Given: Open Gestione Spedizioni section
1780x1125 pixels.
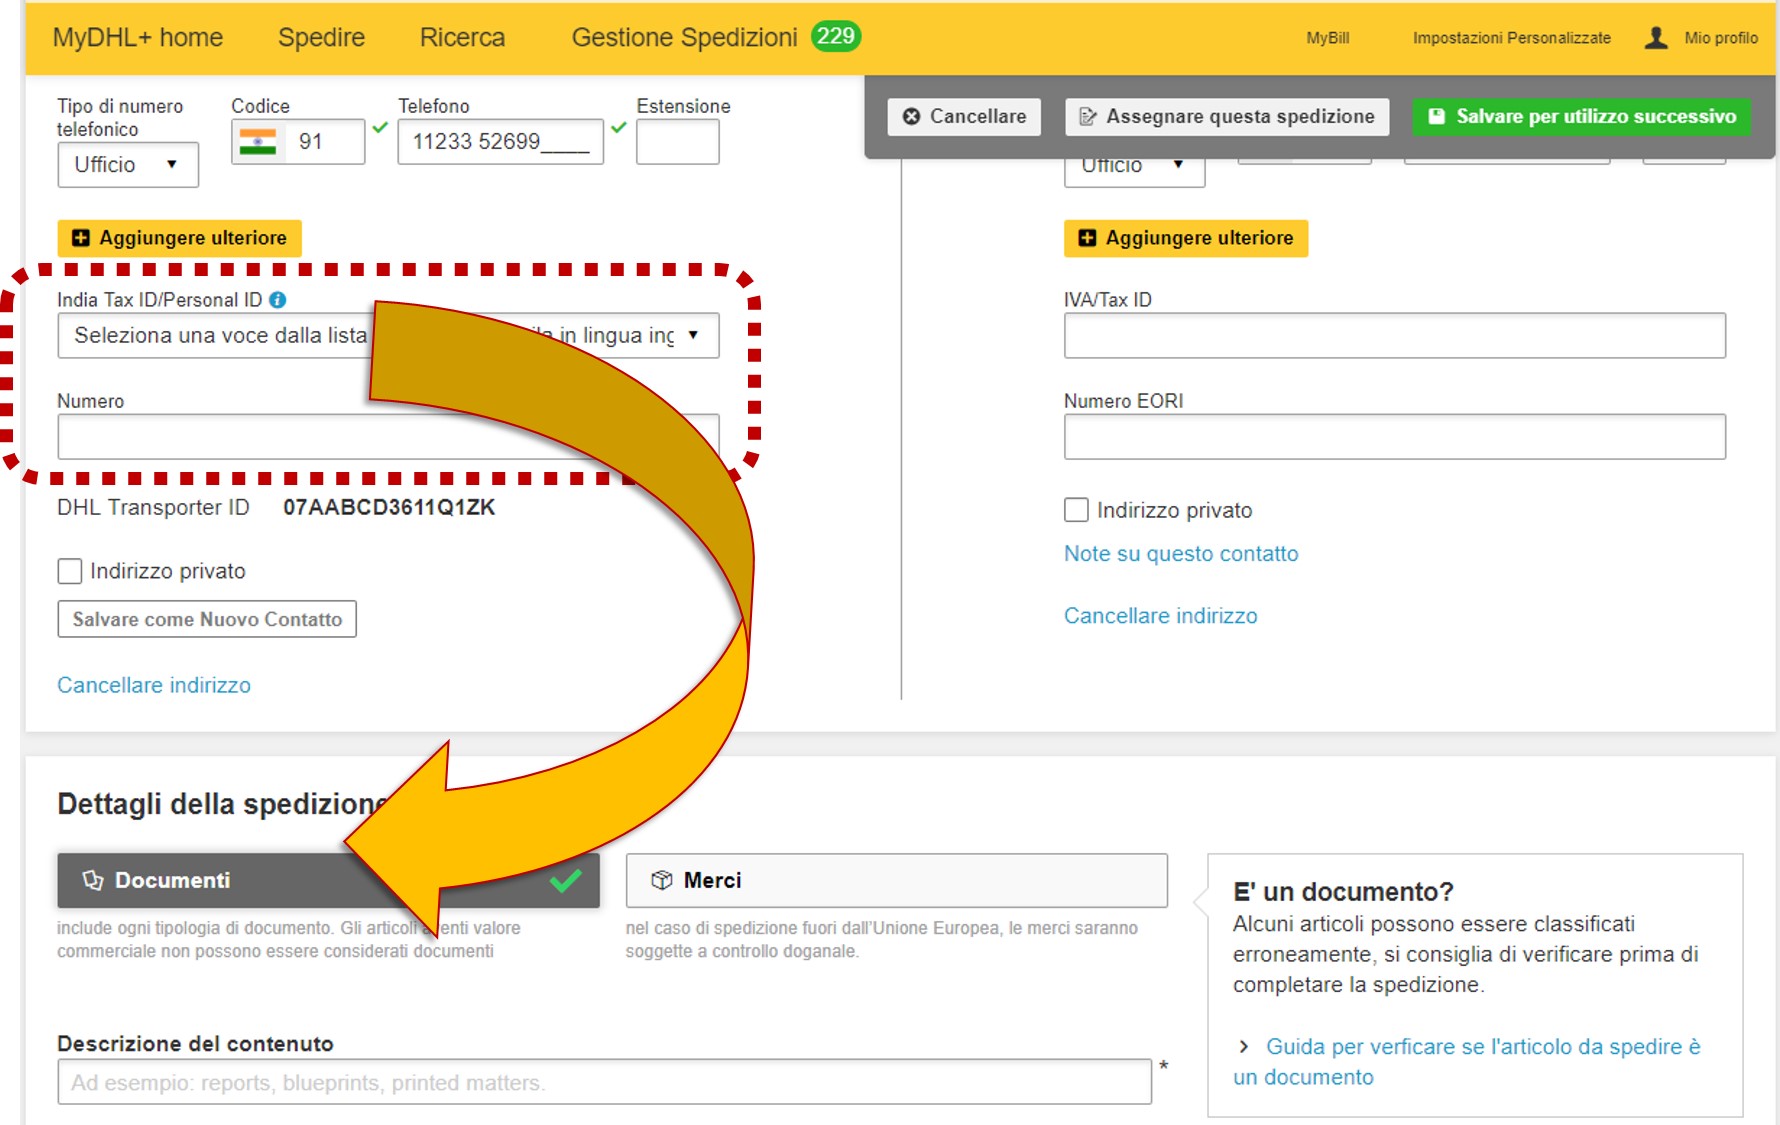Looking at the screenshot, I should coord(684,37).
